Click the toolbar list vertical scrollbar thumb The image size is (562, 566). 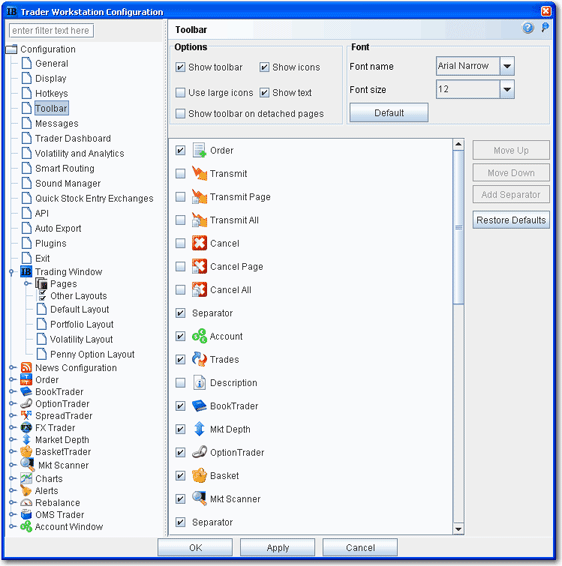(458, 227)
